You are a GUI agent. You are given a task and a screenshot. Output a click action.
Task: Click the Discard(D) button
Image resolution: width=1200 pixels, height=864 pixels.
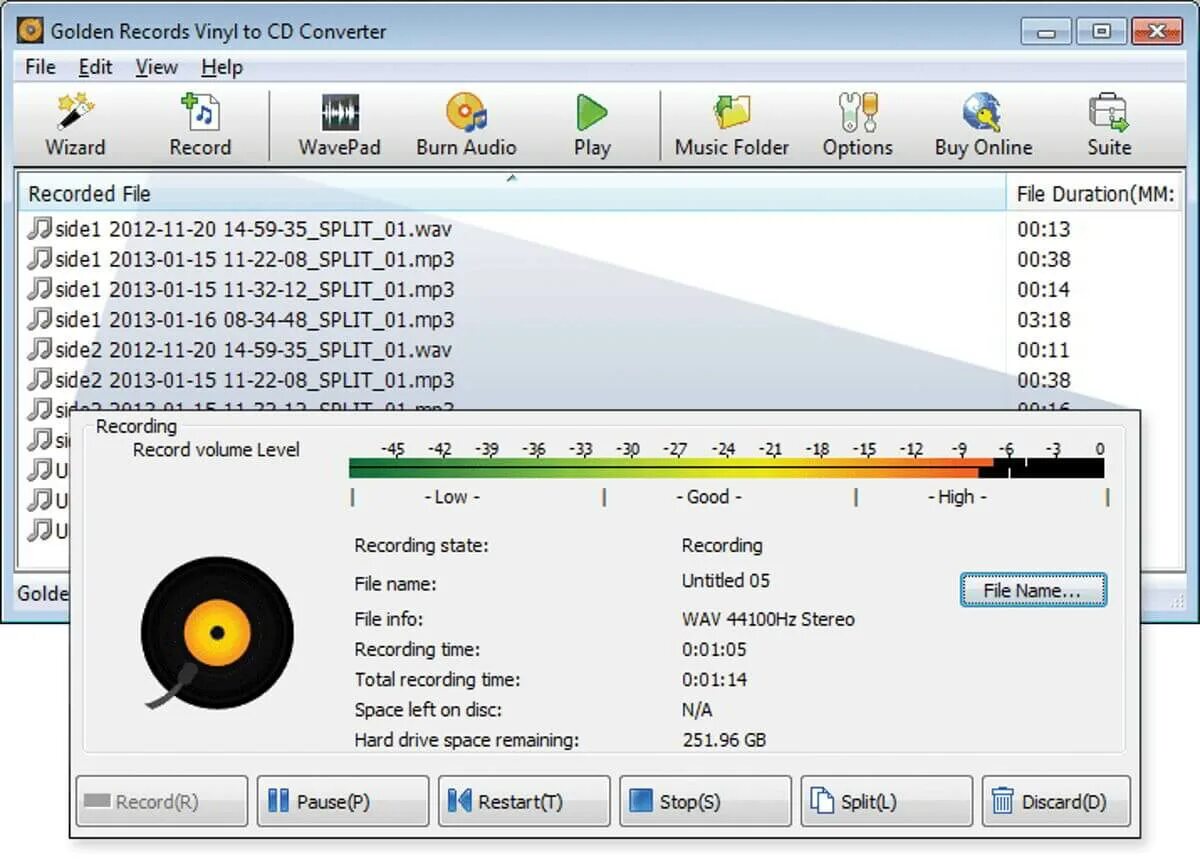[1057, 801]
